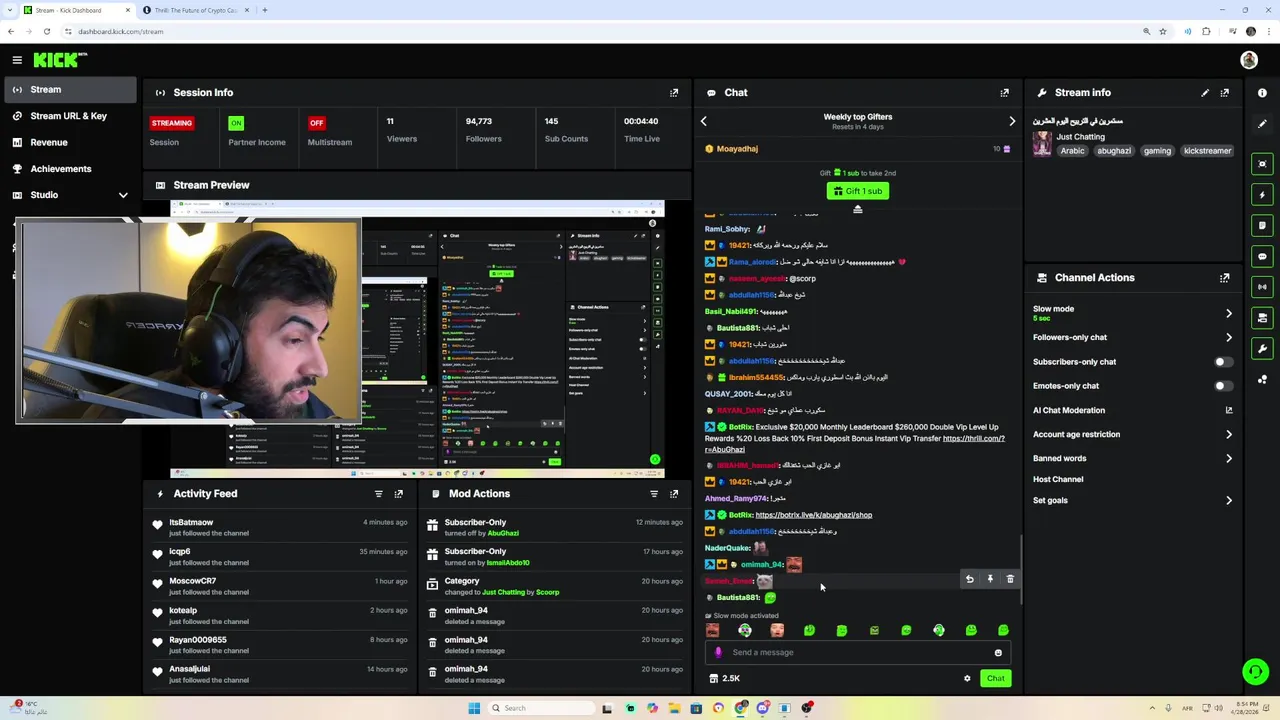
Task: Pin the hovered chat message
Action: click(990, 579)
